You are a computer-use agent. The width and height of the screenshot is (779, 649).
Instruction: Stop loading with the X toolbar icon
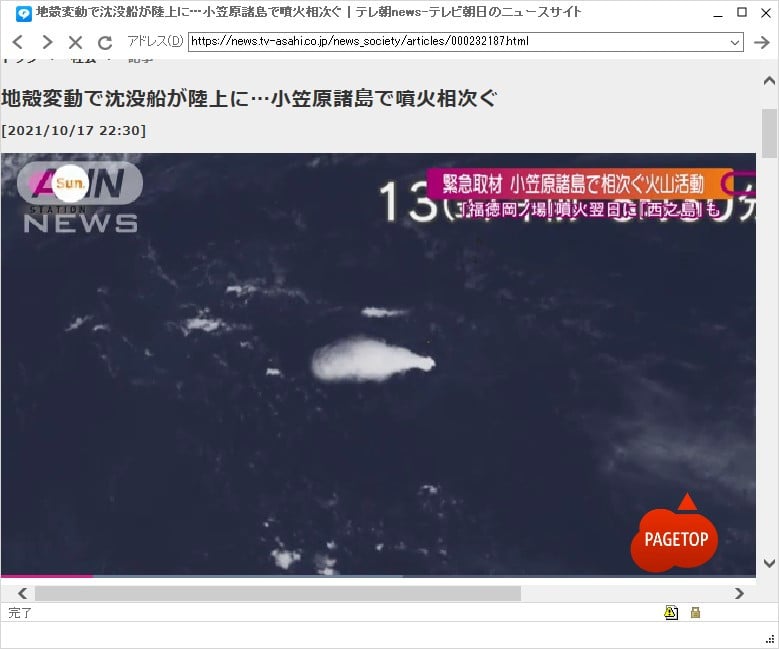click(x=76, y=42)
